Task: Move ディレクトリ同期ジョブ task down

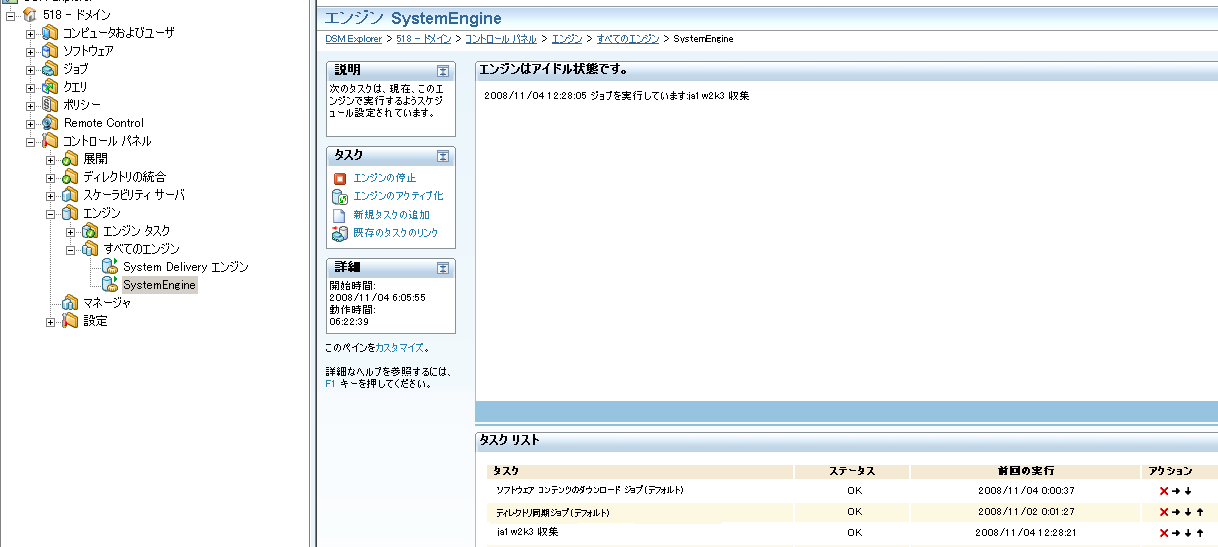Action: point(1188,512)
